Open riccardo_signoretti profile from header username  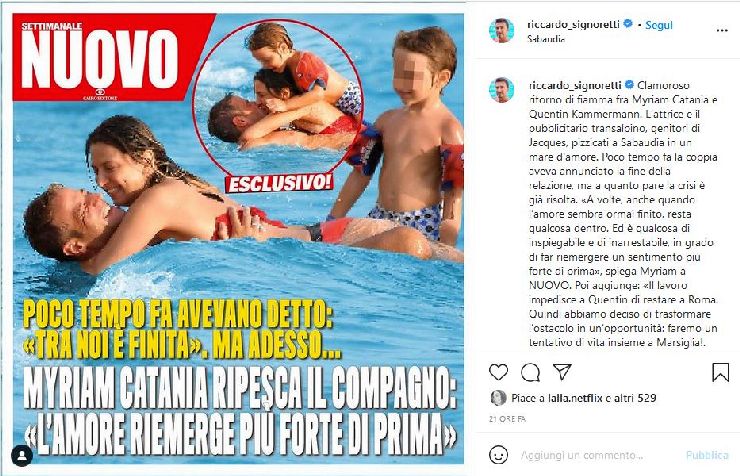(573, 25)
